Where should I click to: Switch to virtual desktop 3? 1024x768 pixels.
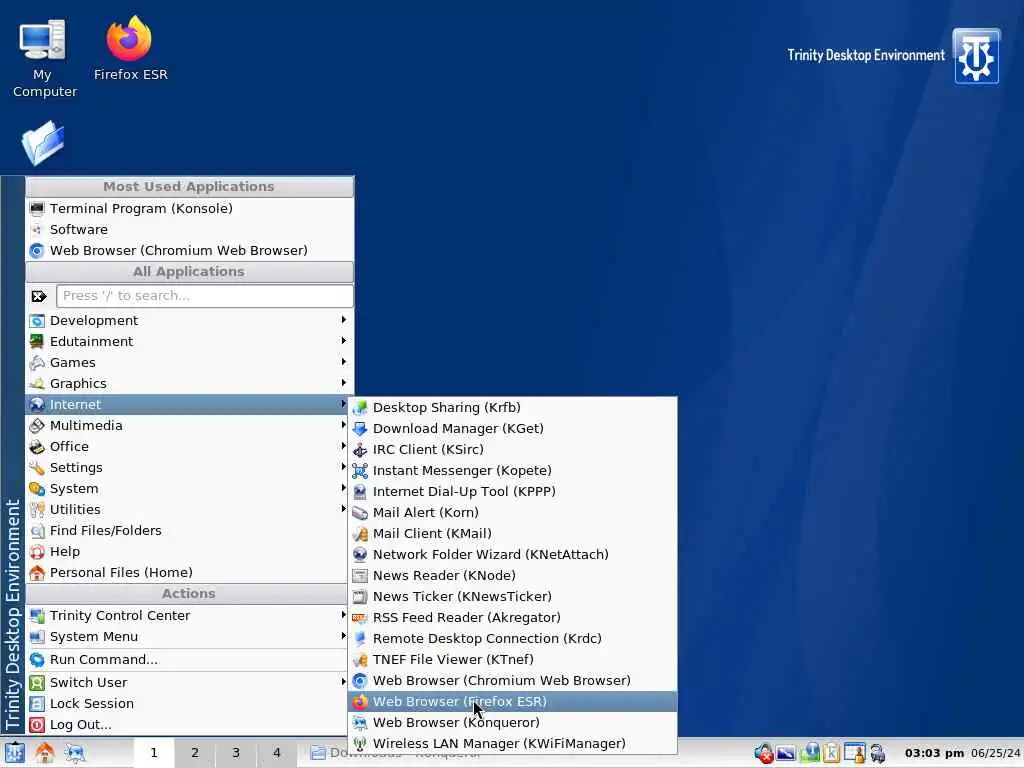(x=236, y=752)
